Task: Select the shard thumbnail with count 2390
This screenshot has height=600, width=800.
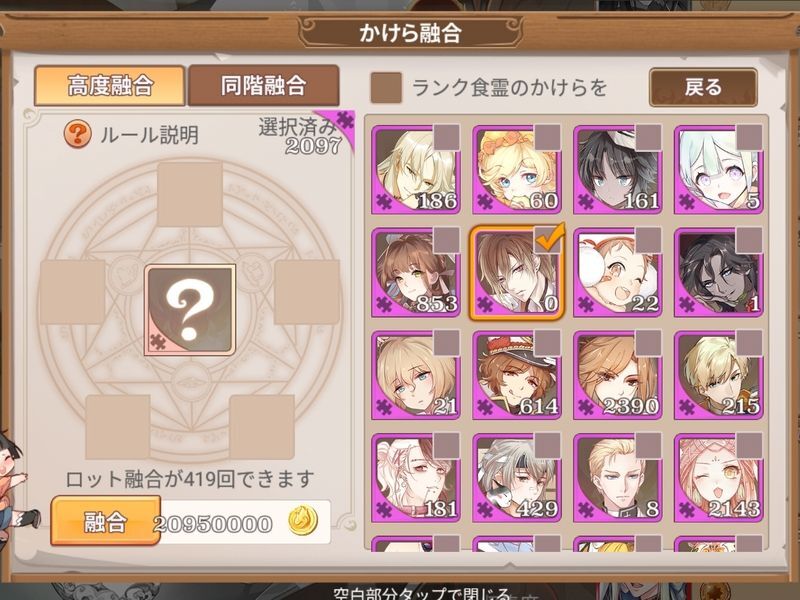Action: (x=618, y=375)
